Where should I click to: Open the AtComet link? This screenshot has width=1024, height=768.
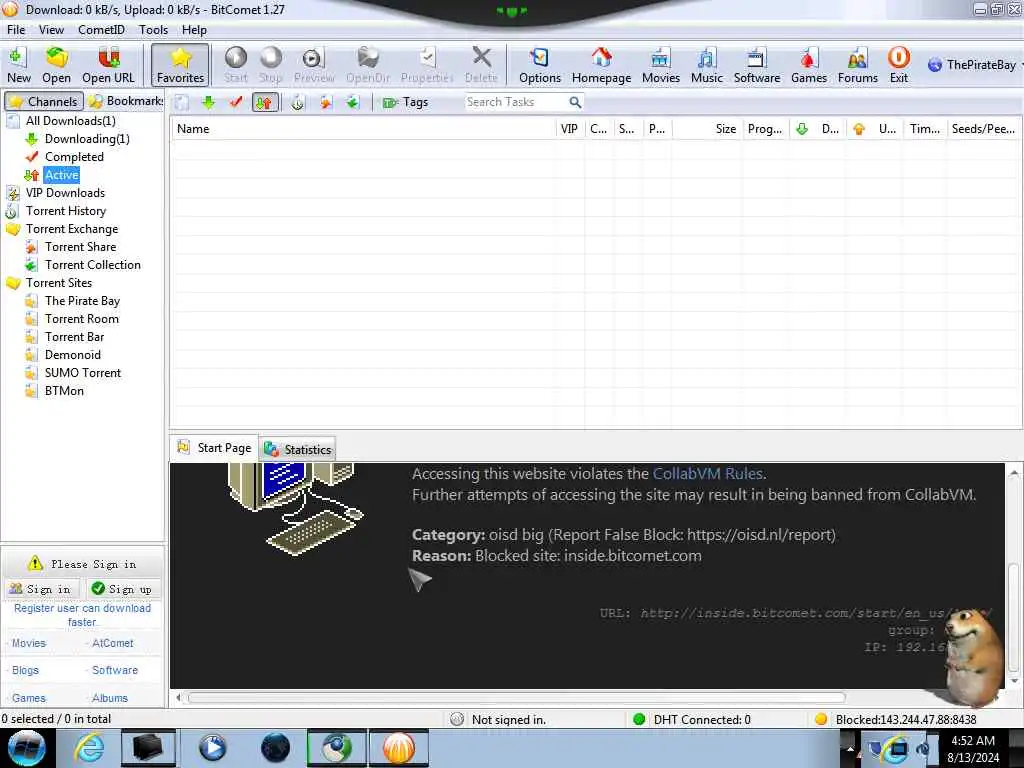point(112,643)
